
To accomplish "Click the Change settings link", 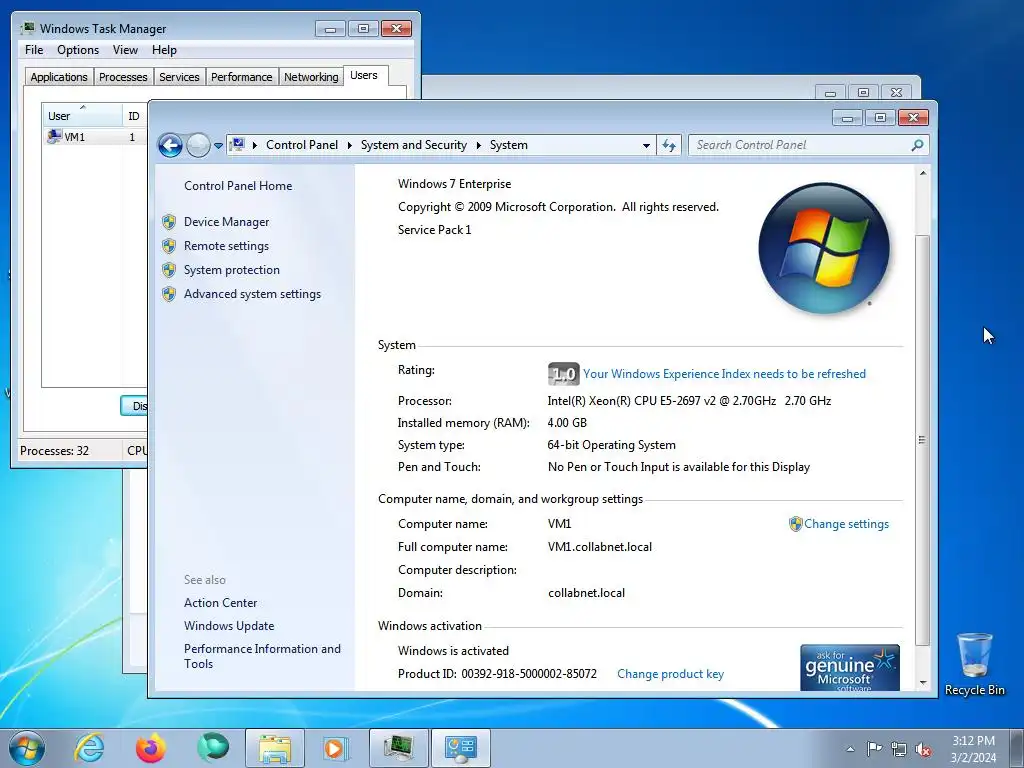I will pyautogui.click(x=846, y=524).
